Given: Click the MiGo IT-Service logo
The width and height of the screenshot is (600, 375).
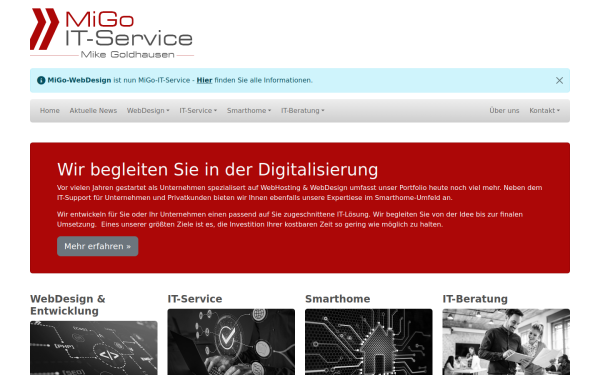Looking at the screenshot, I should [x=112, y=33].
